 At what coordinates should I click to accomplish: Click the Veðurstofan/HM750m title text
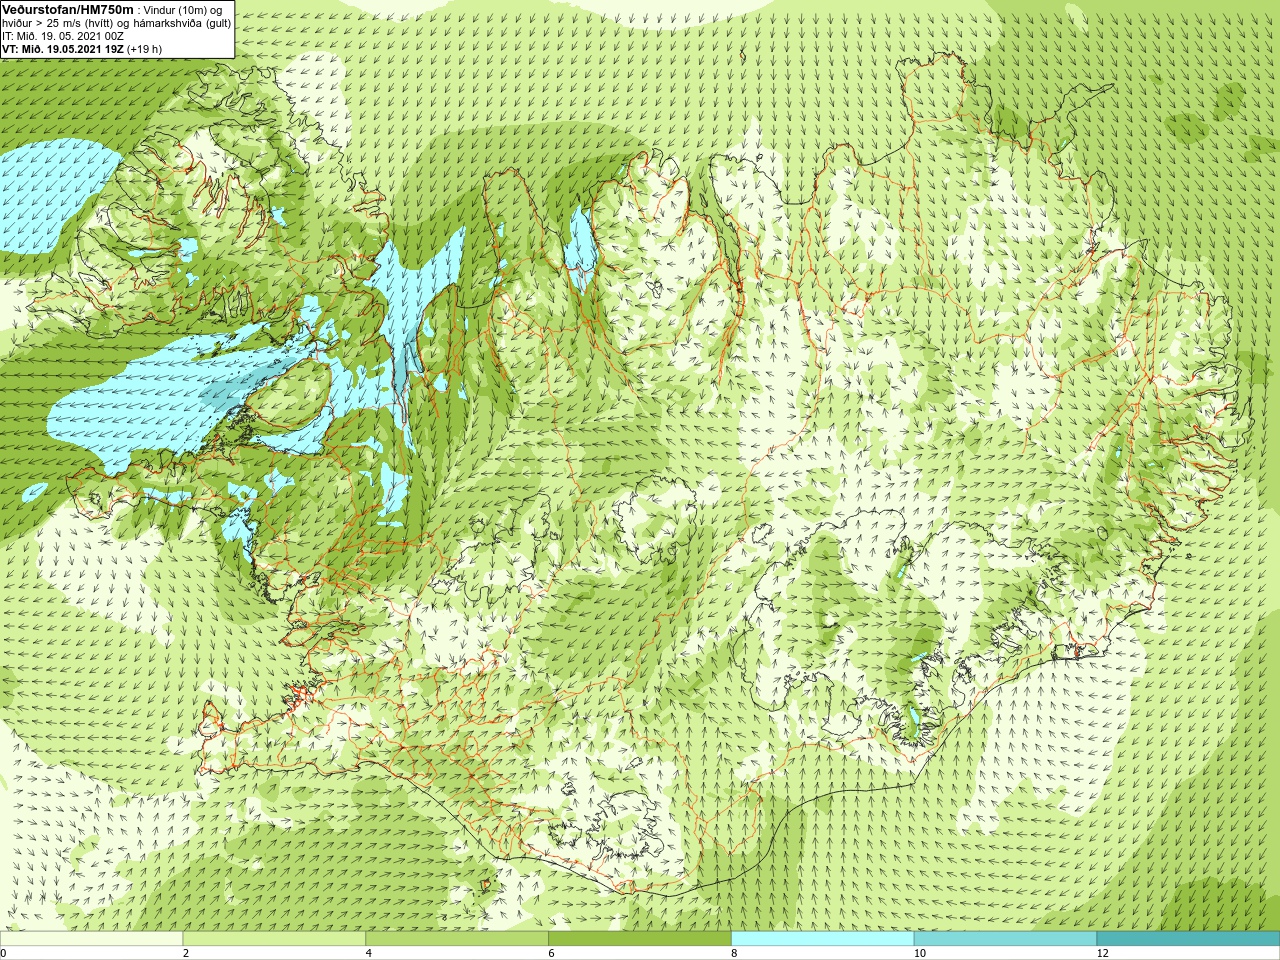tap(68, 9)
